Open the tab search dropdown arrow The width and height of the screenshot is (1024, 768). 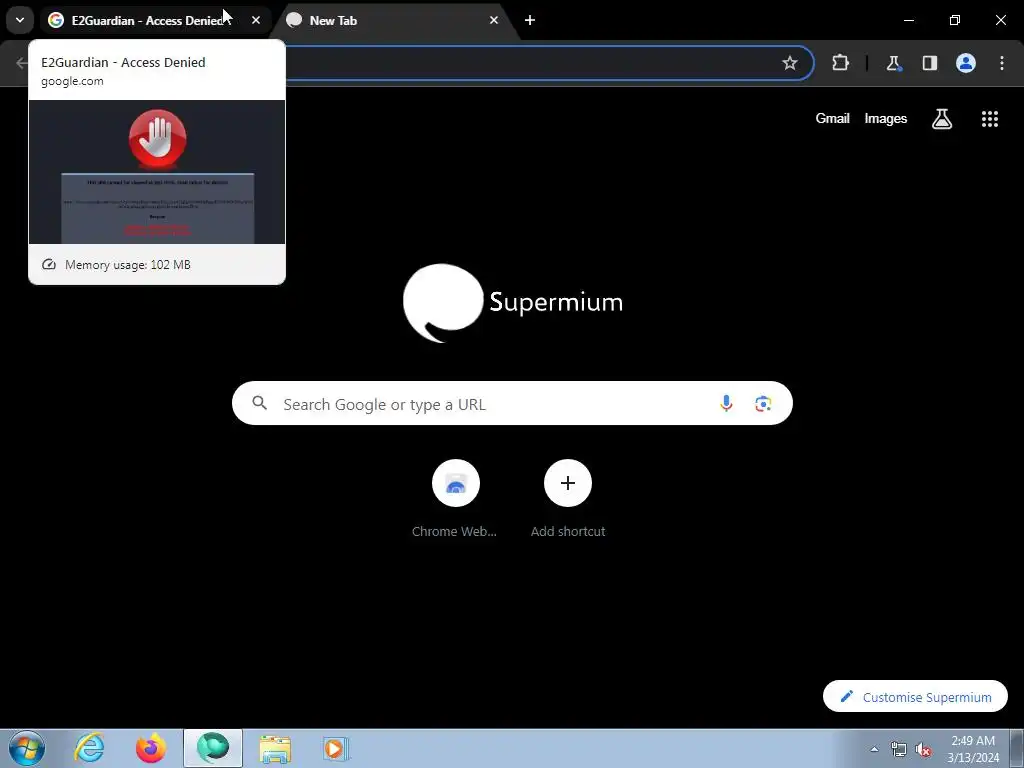coord(20,20)
